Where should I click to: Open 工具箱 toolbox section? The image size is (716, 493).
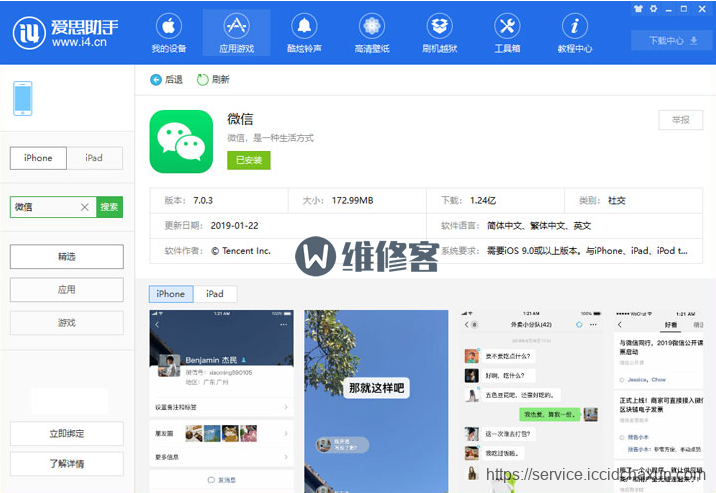point(507,33)
